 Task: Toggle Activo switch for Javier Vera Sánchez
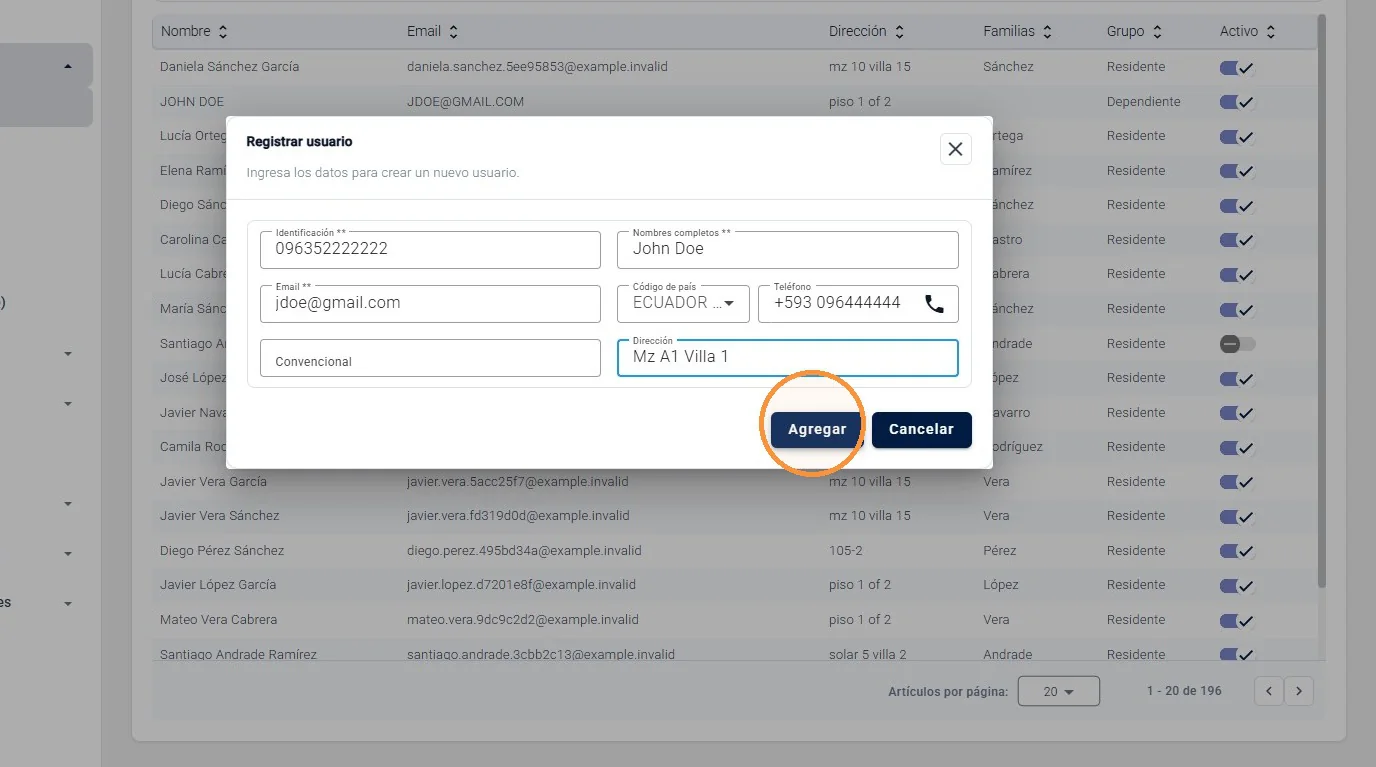pos(1237,516)
